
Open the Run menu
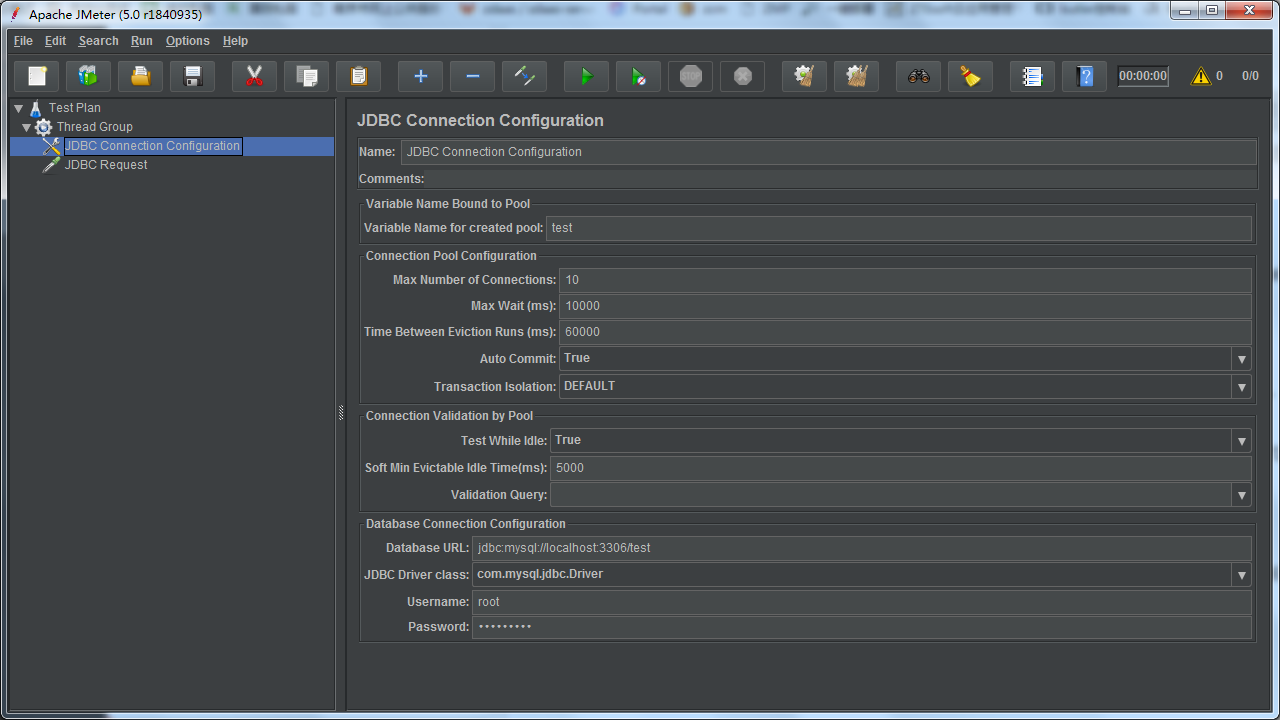point(142,41)
